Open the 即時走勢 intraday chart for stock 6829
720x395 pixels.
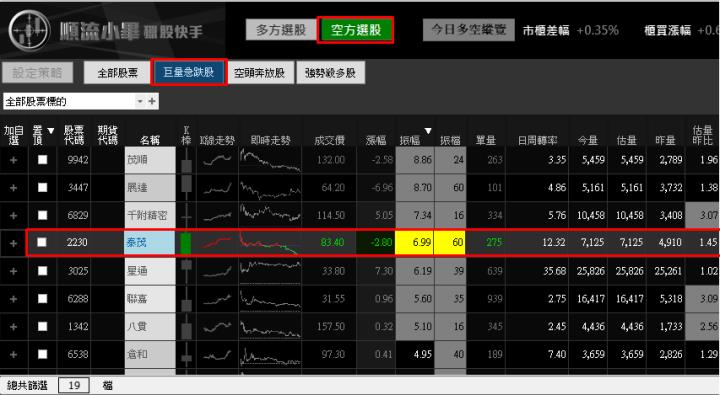270,214
